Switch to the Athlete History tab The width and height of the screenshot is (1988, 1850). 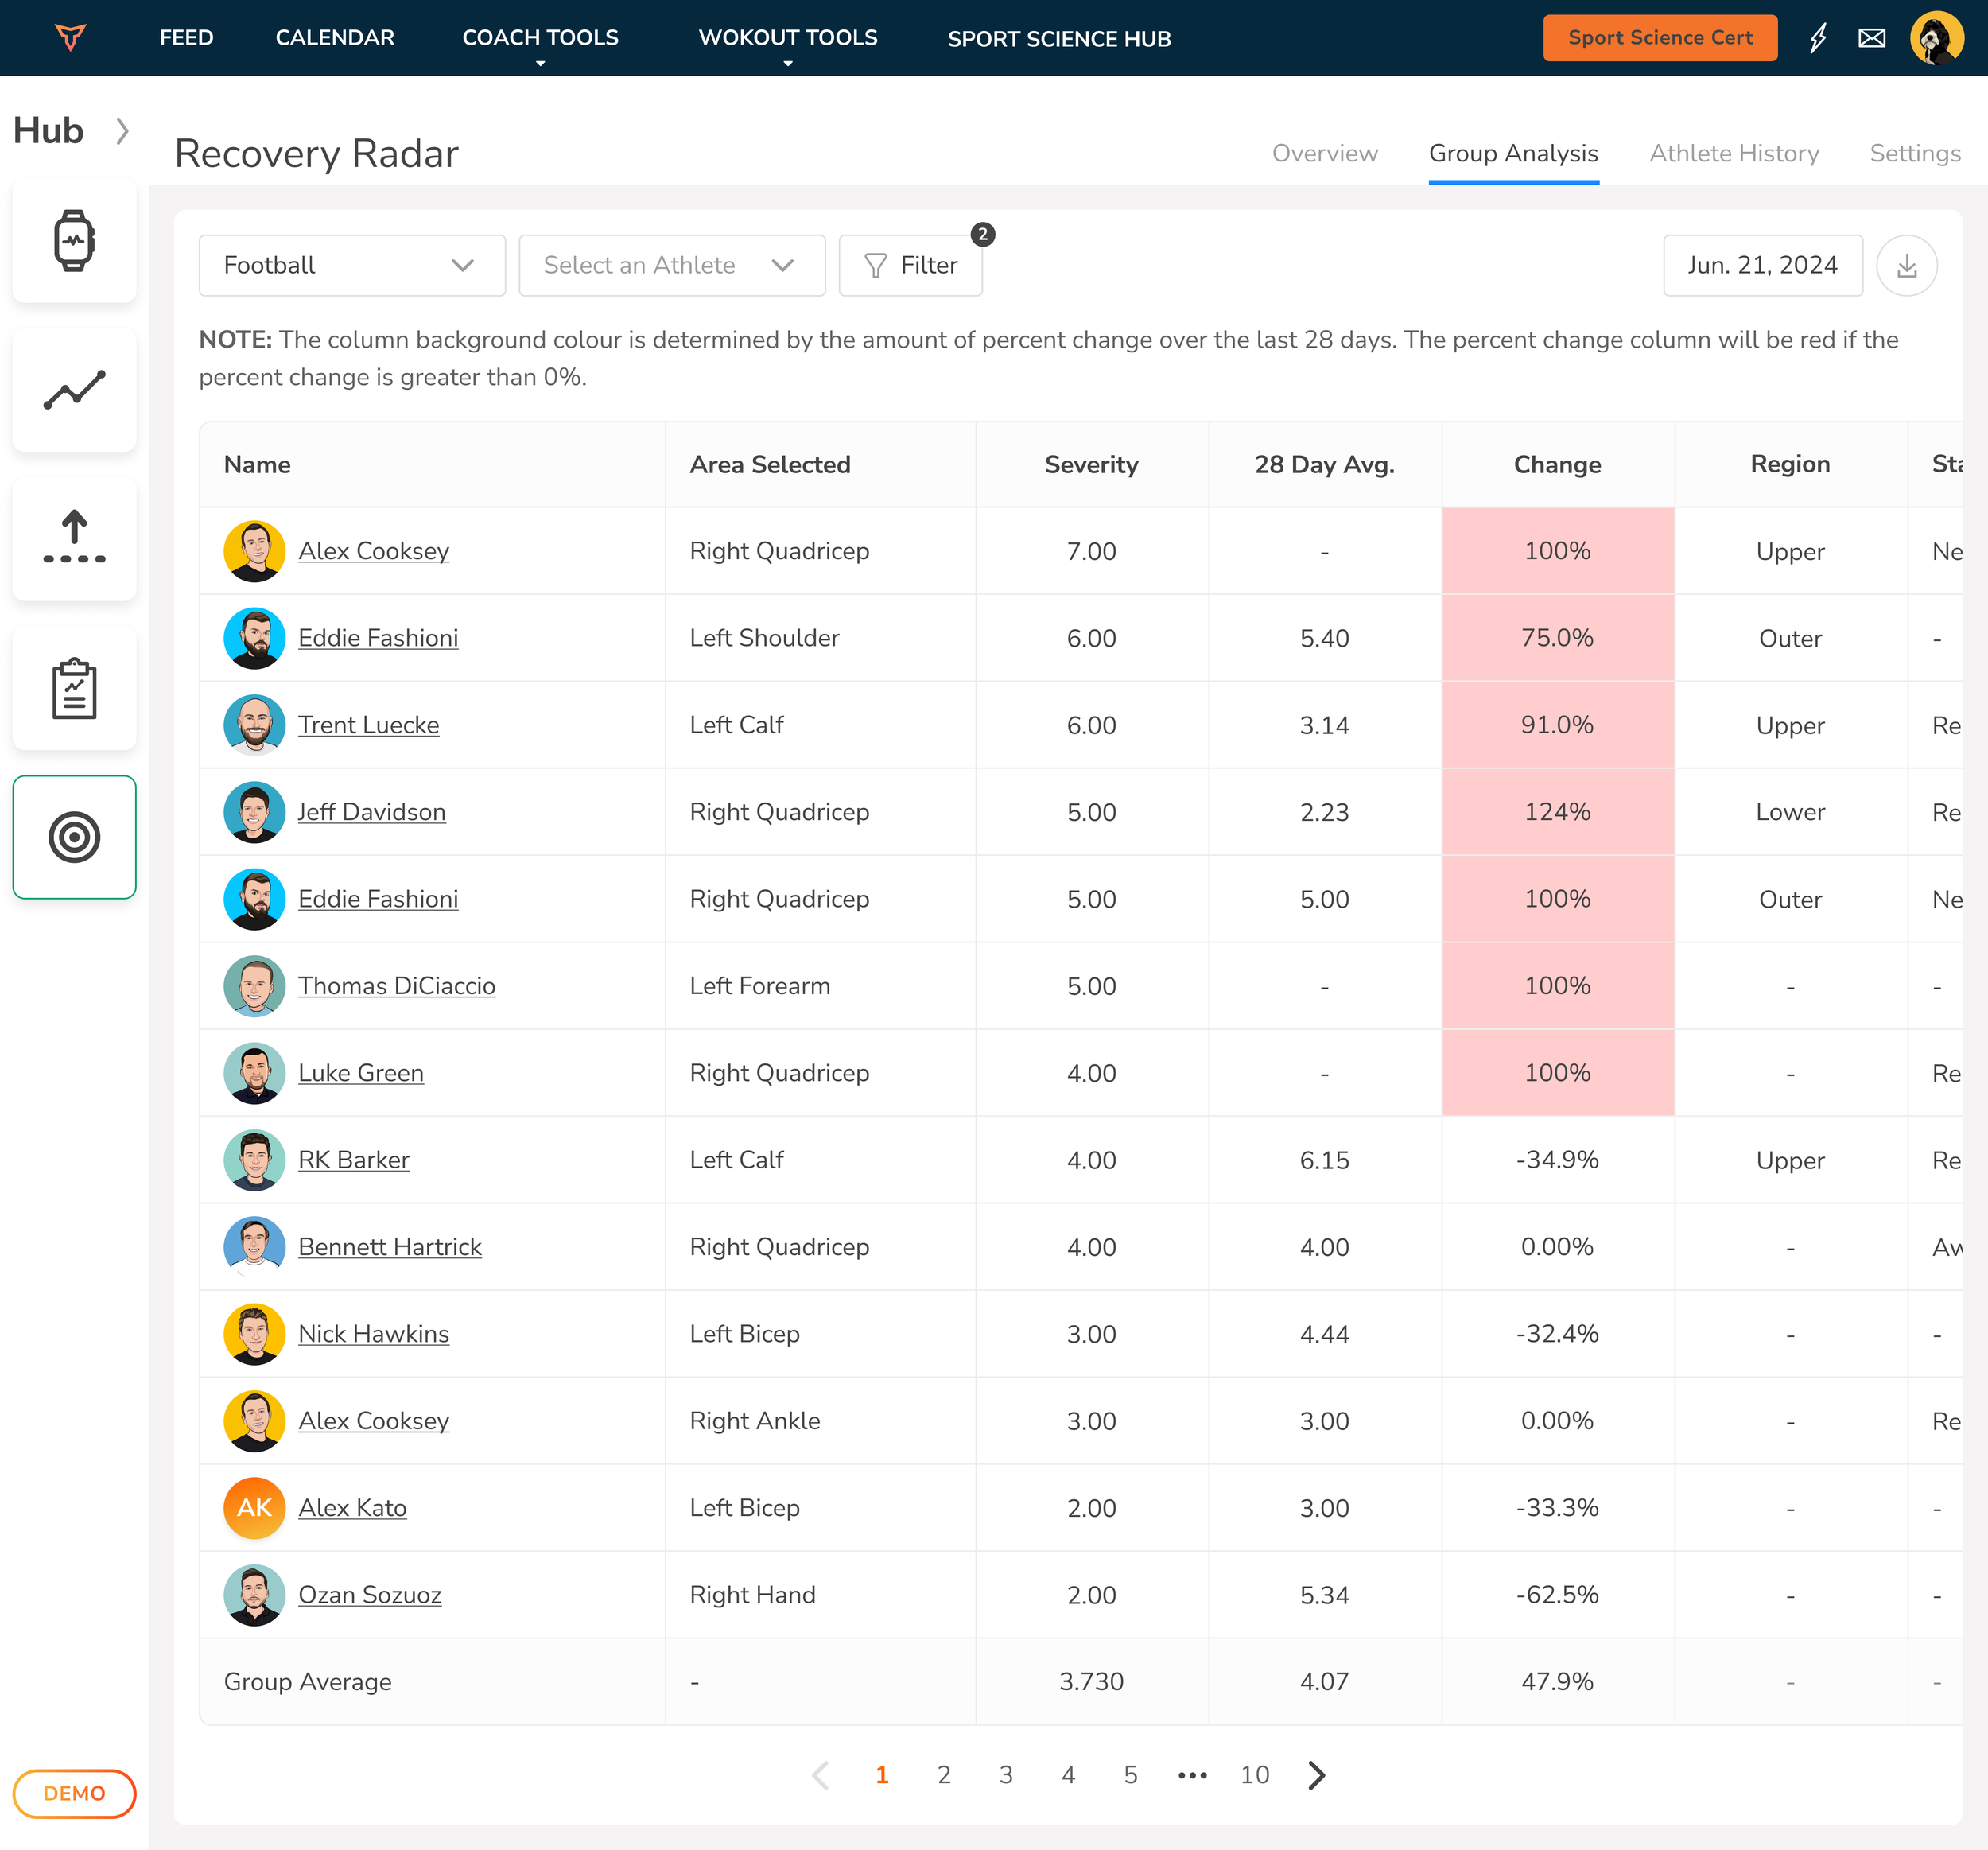coord(1733,153)
